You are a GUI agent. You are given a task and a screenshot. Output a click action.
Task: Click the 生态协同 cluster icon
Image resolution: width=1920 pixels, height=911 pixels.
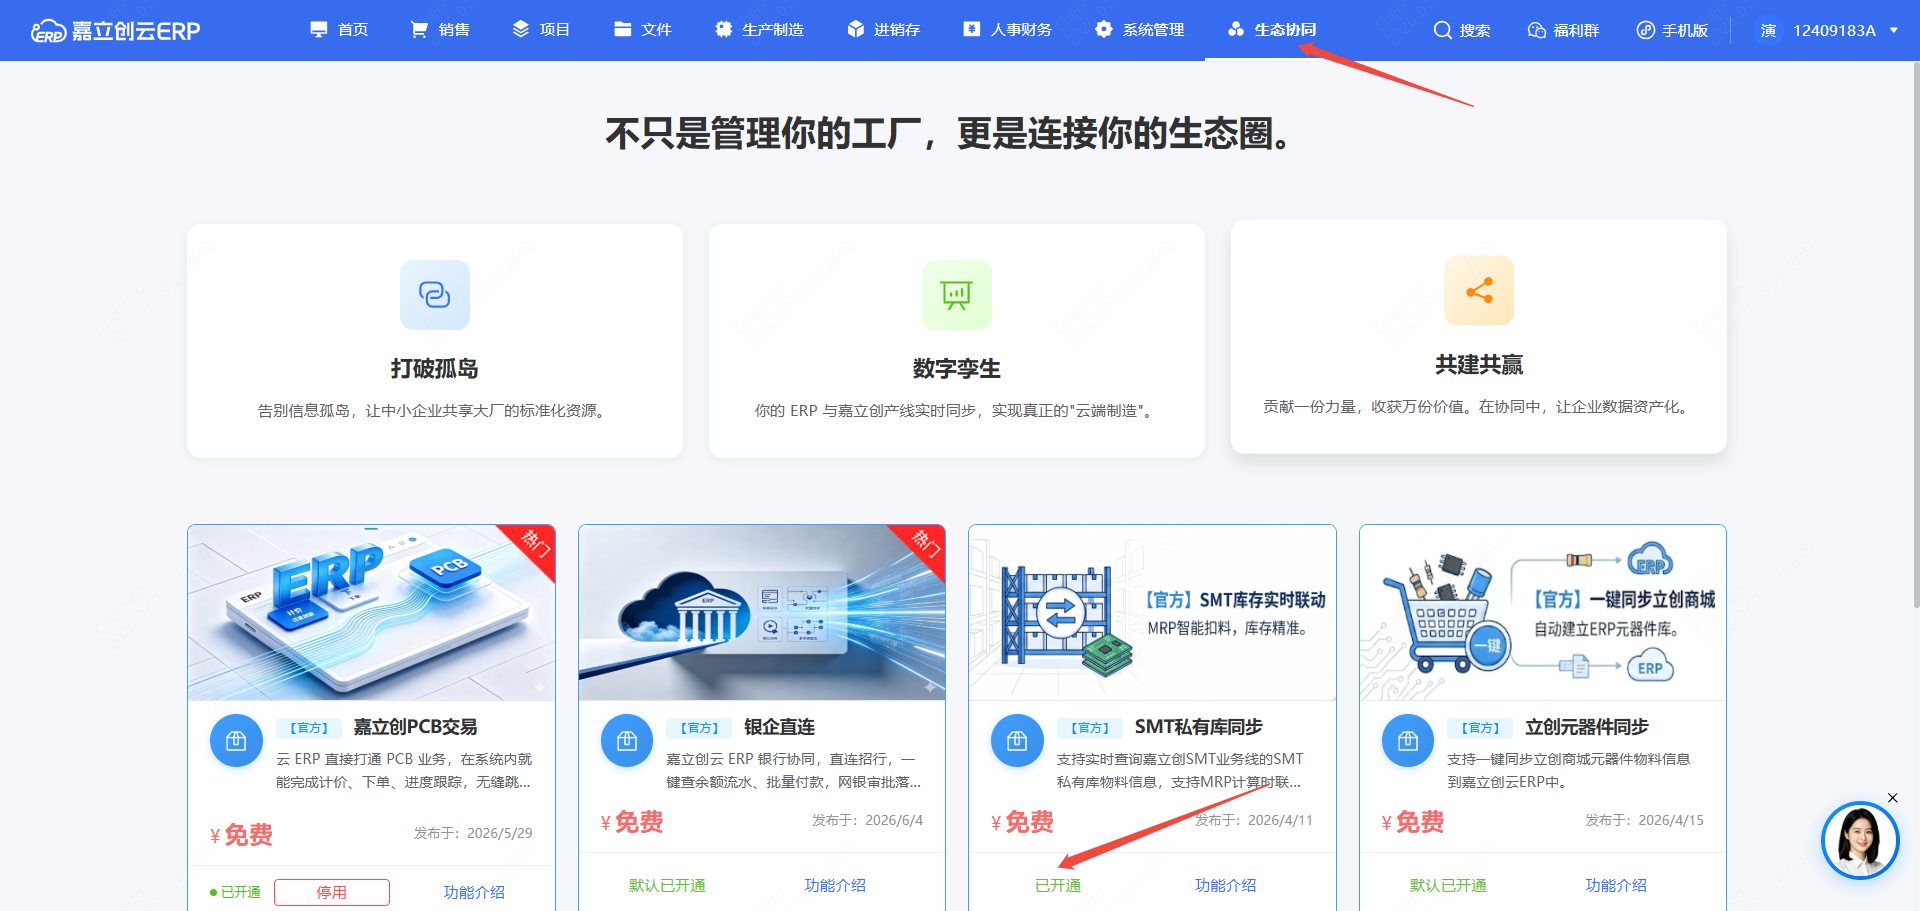(x=1236, y=30)
